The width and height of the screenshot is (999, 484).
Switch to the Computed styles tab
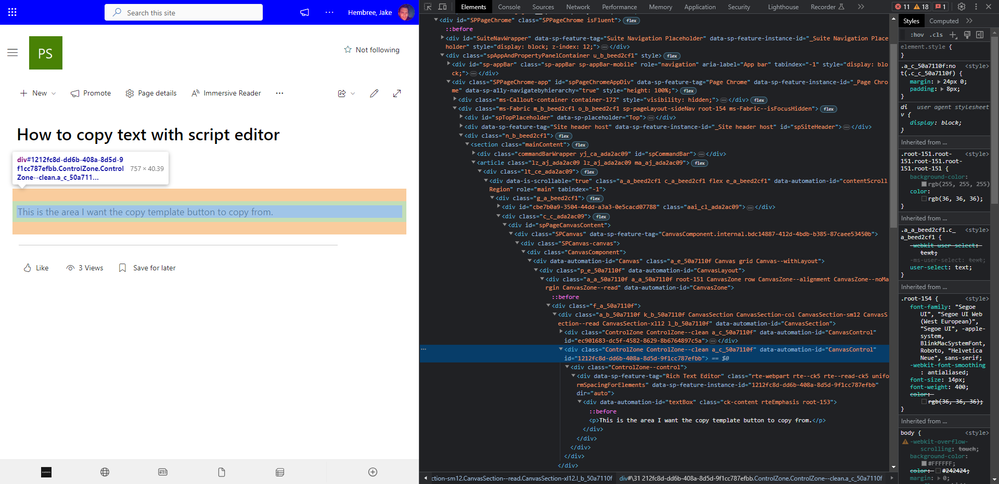[x=944, y=21]
